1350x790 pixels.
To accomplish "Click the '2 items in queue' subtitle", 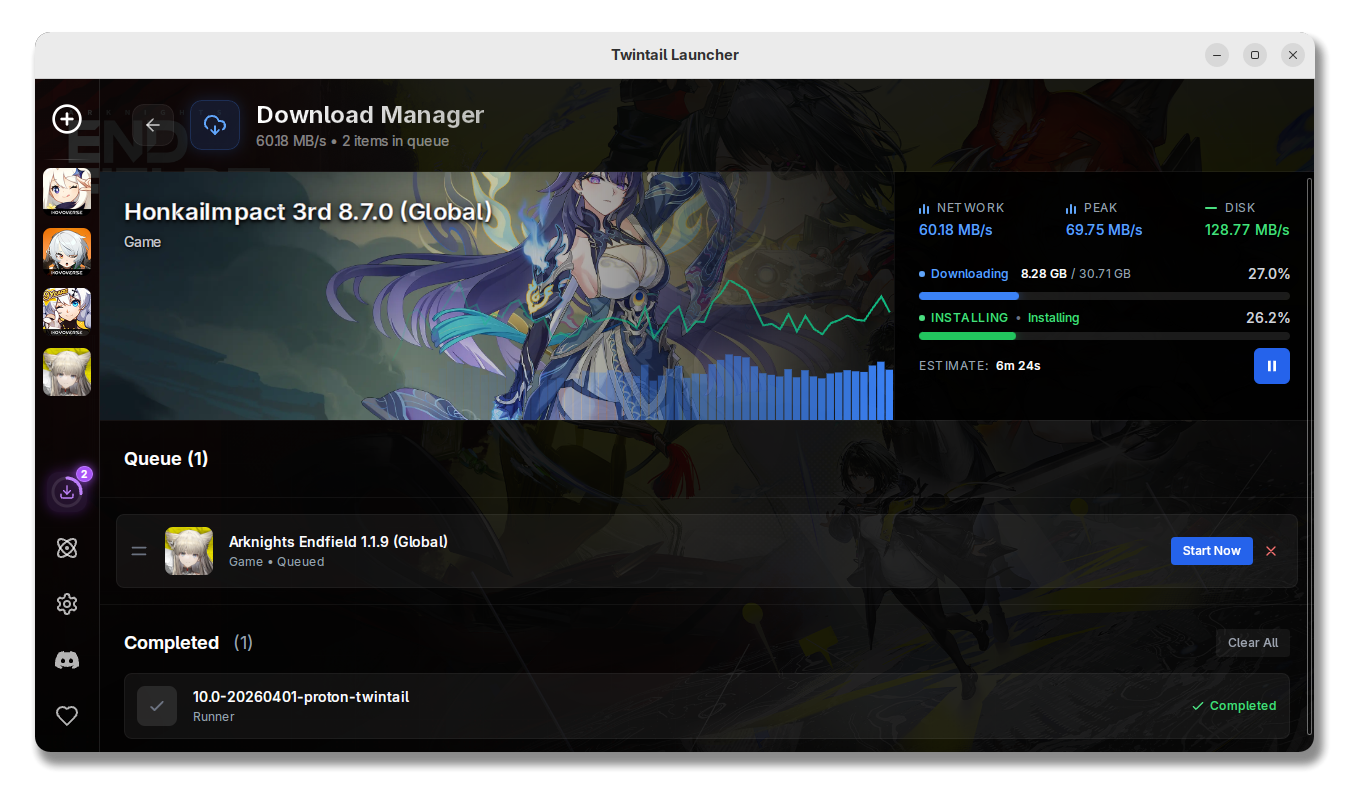I will click(x=395, y=141).
